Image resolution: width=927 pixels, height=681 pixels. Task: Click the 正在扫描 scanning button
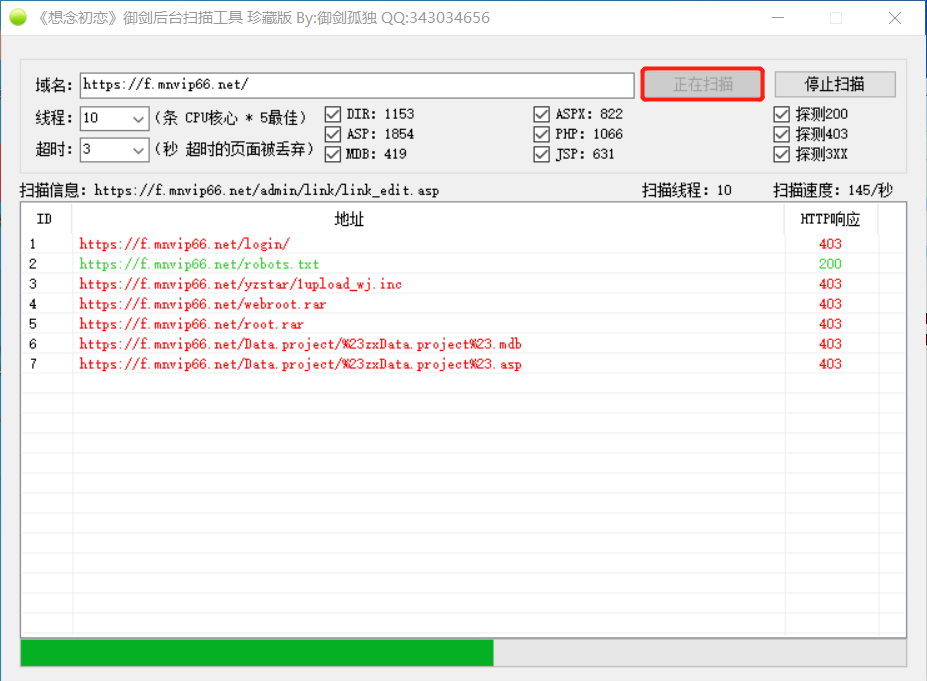click(x=703, y=84)
